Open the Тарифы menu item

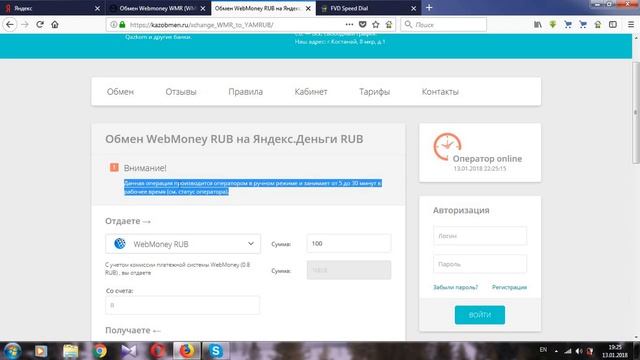[374, 92]
